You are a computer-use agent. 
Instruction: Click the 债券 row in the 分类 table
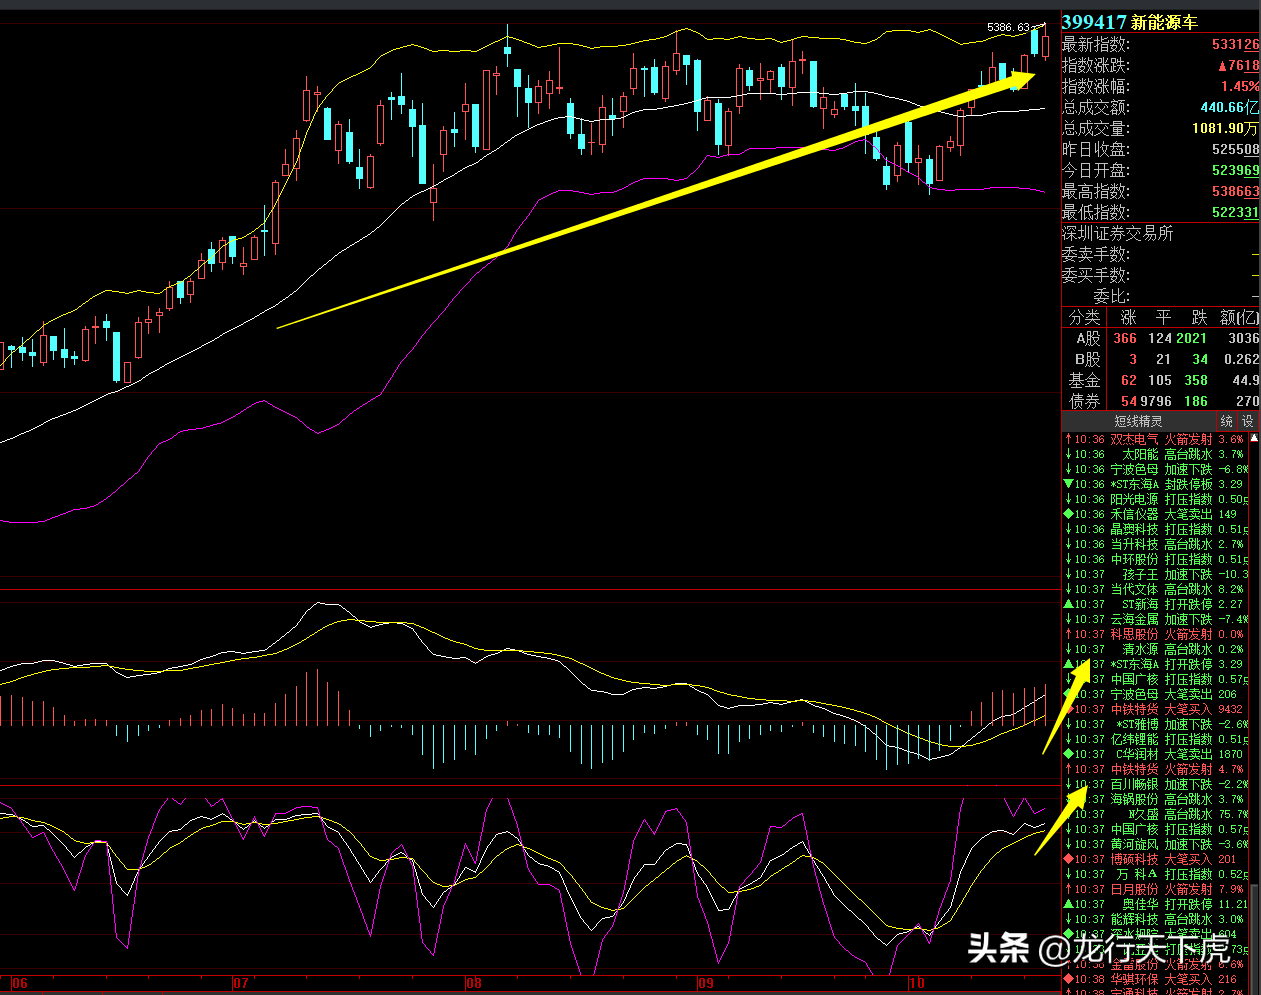tap(1161, 401)
